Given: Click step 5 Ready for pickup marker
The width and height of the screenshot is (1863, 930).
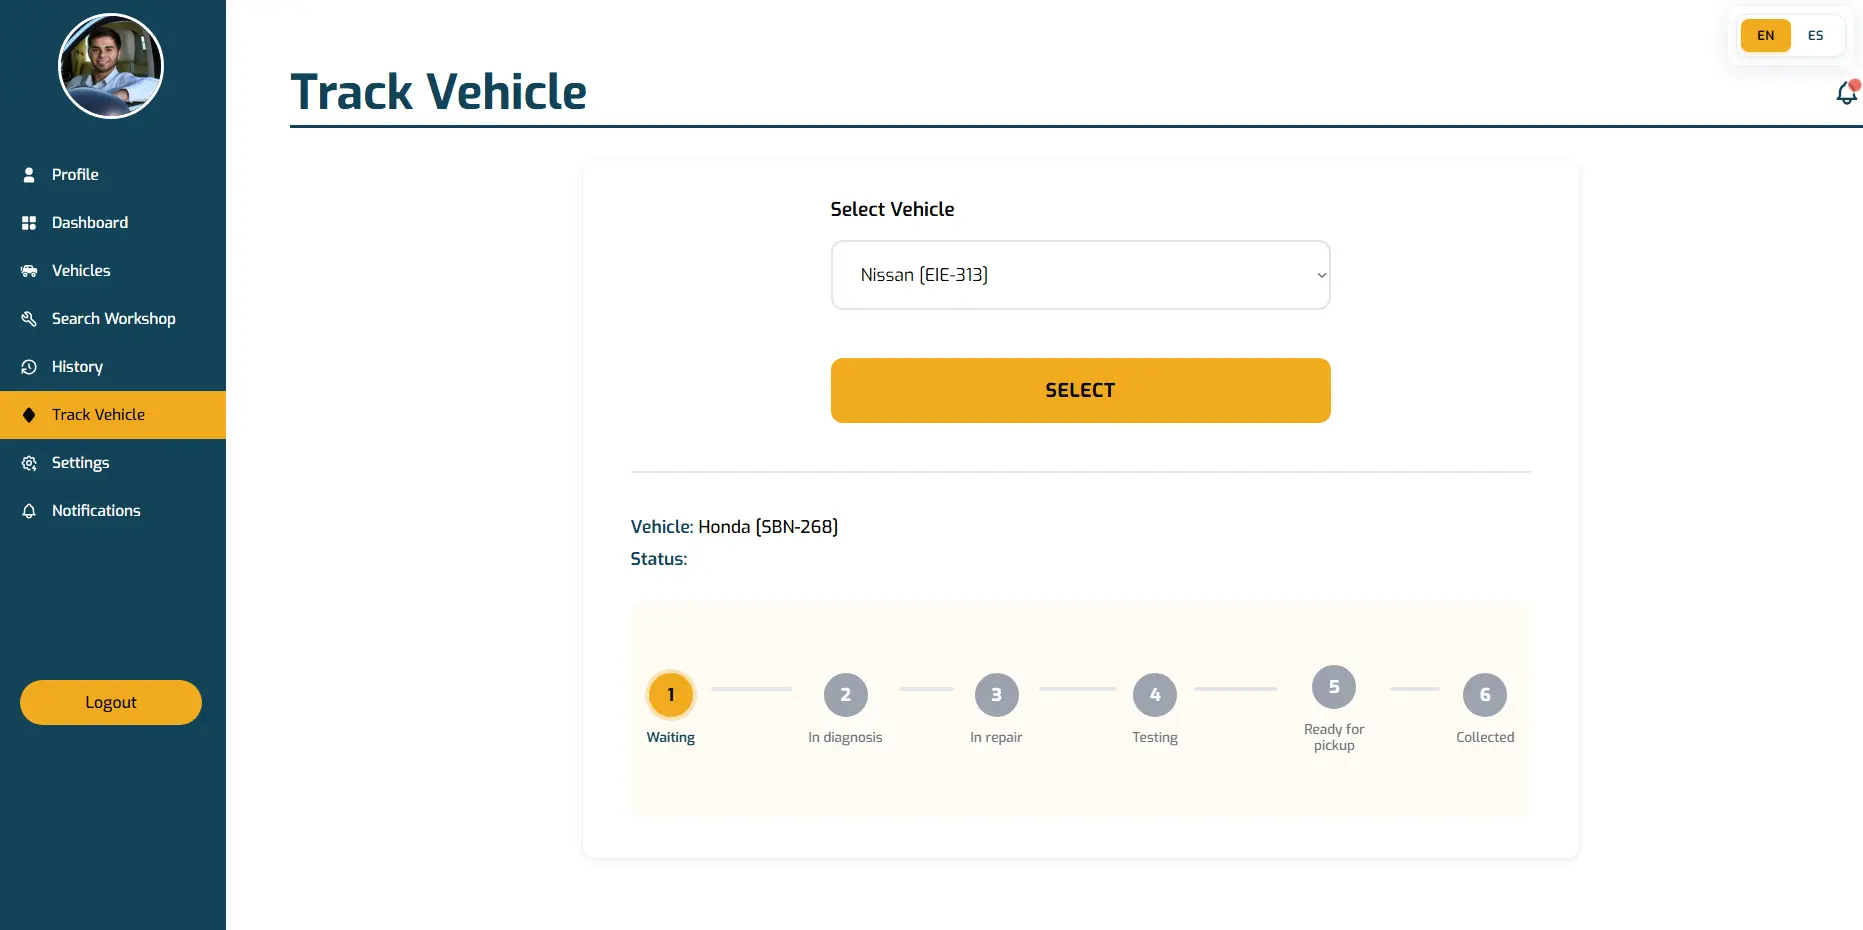Looking at the screenshot, I should pos(1334,687).
